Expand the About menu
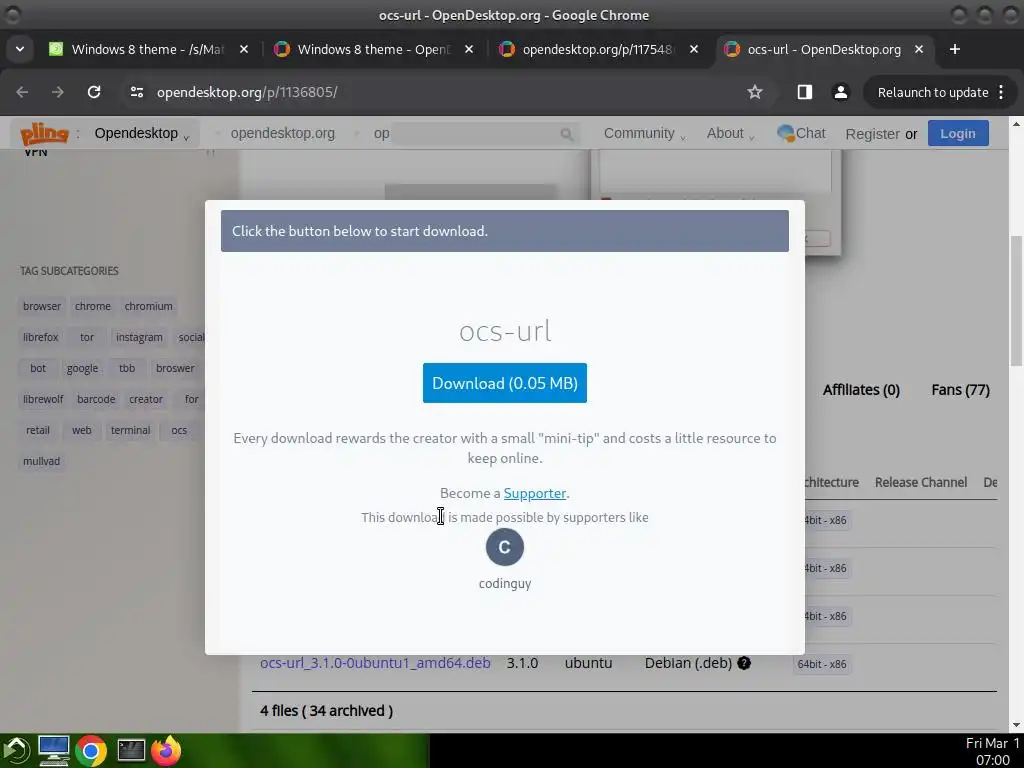This screenshot has height=768, width=1024. [729, 133]
